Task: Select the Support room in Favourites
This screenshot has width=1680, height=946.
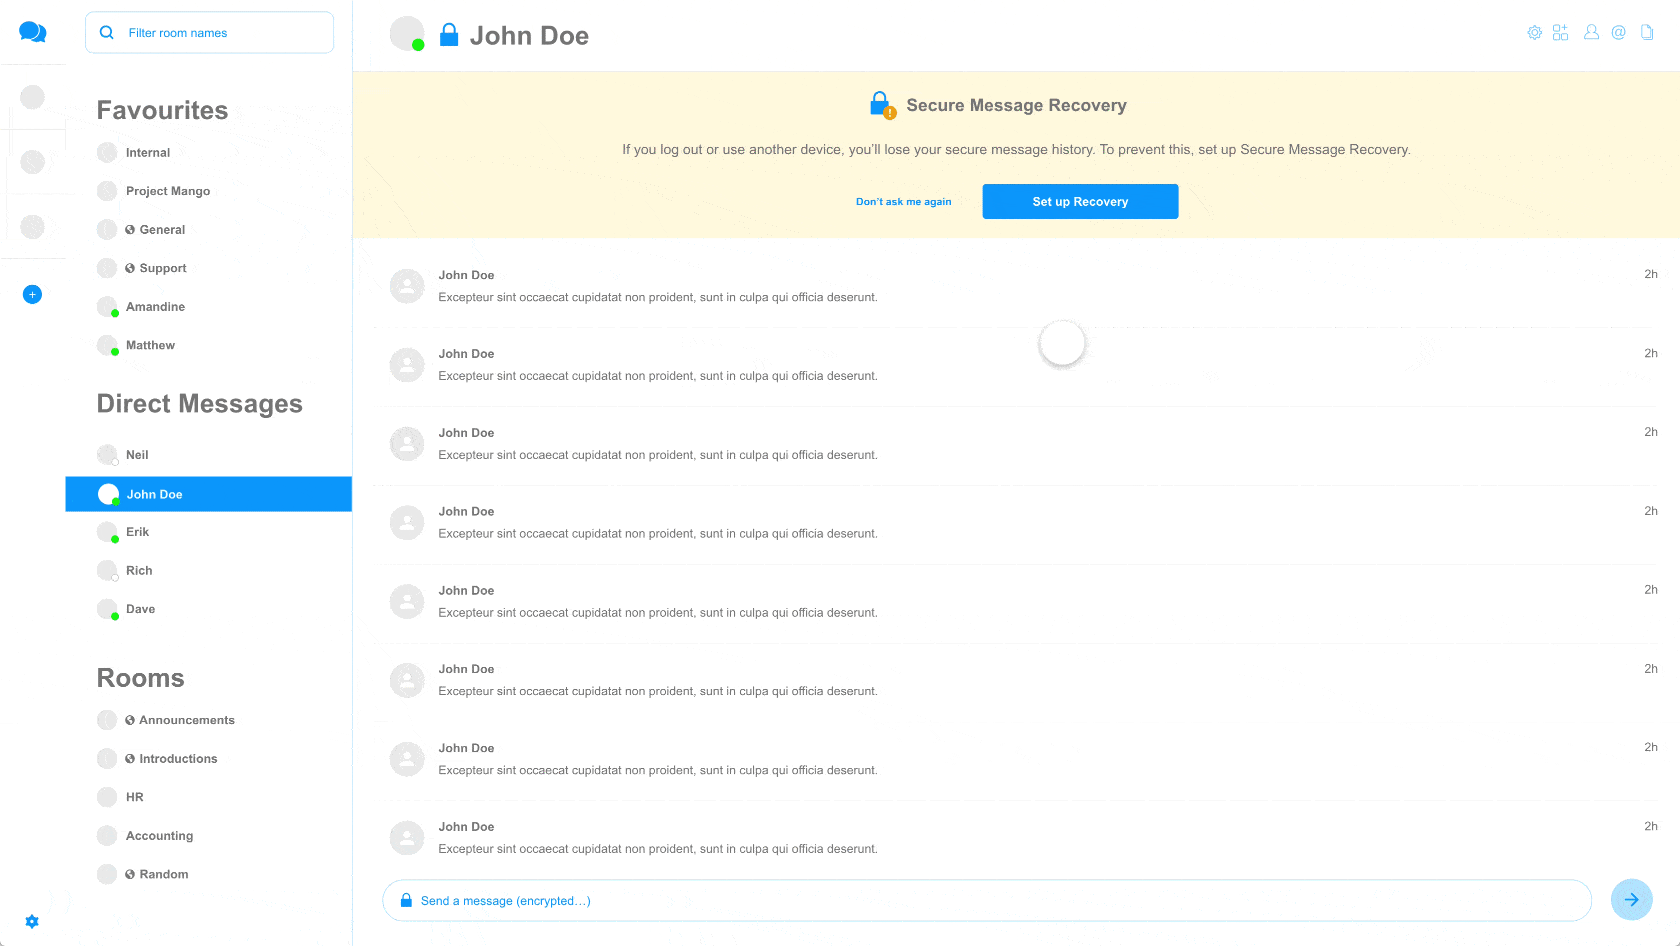Action: coord(162,268)
